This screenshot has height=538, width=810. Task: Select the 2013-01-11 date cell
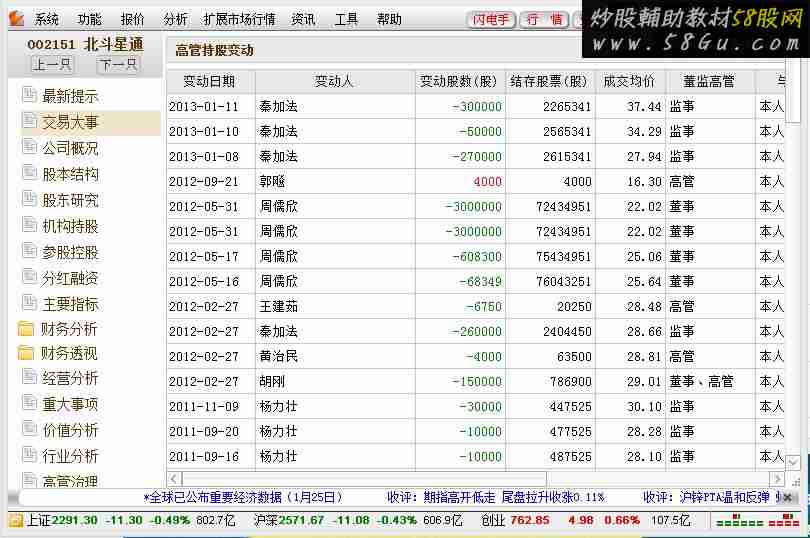pyautogui.click(x=210, y=106)
